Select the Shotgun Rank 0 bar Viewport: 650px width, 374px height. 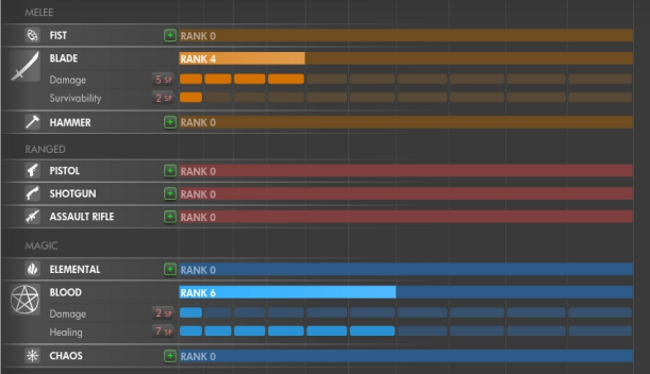pos(406,194)
